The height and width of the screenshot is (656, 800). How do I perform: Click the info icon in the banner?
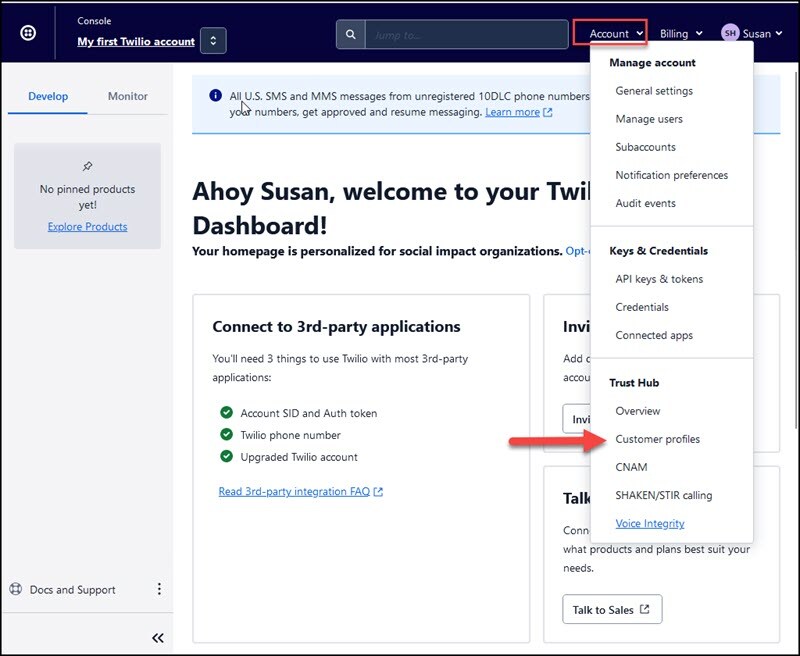215,95
